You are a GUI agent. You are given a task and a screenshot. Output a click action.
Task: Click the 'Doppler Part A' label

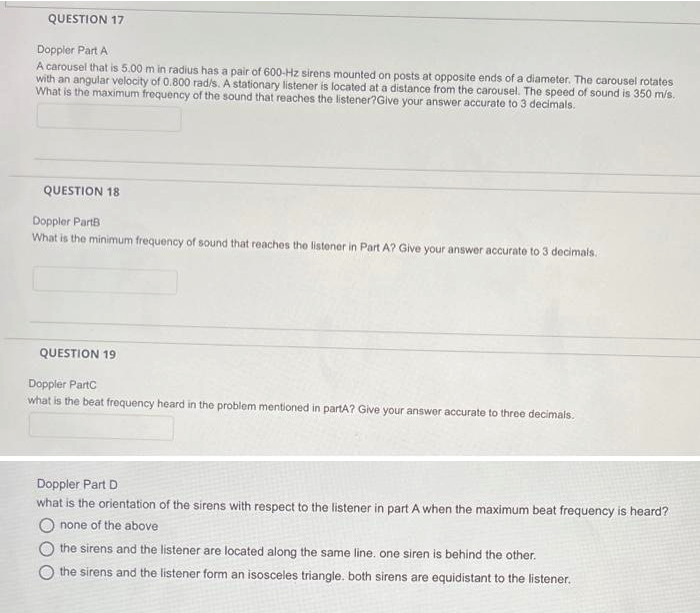point(72,50)
